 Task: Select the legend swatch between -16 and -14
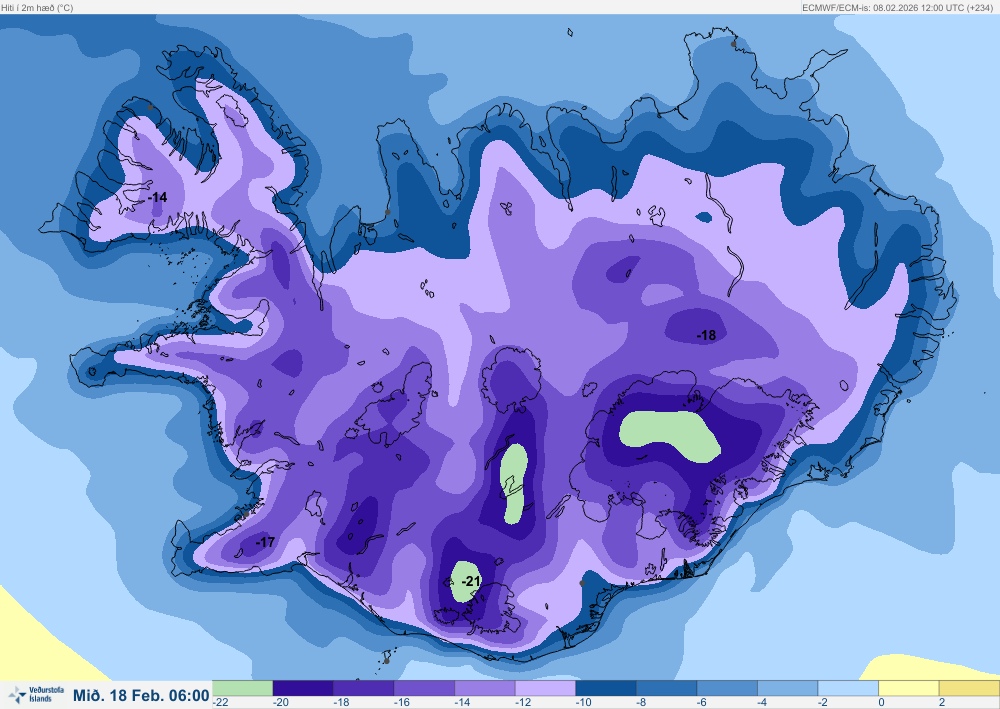tap(424, 688)
